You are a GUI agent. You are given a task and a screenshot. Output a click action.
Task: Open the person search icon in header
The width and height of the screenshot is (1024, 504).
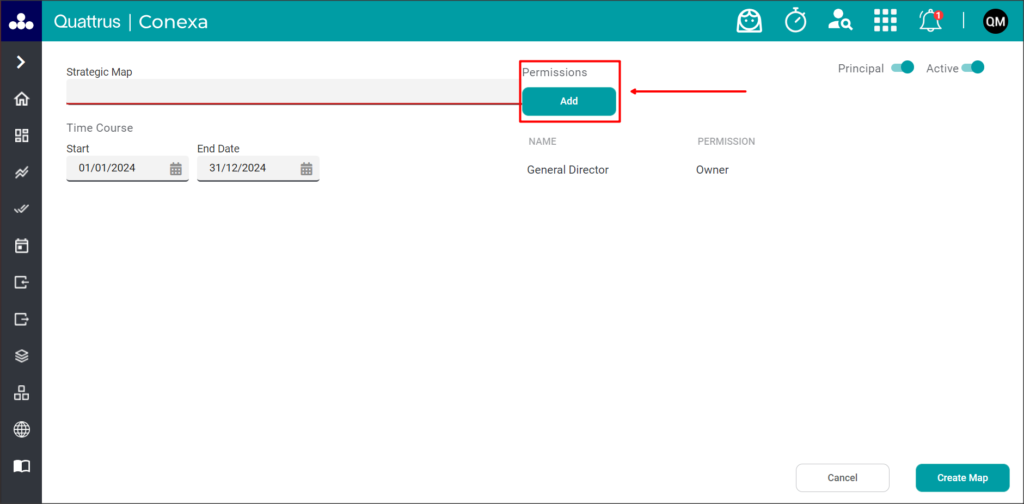839,21
